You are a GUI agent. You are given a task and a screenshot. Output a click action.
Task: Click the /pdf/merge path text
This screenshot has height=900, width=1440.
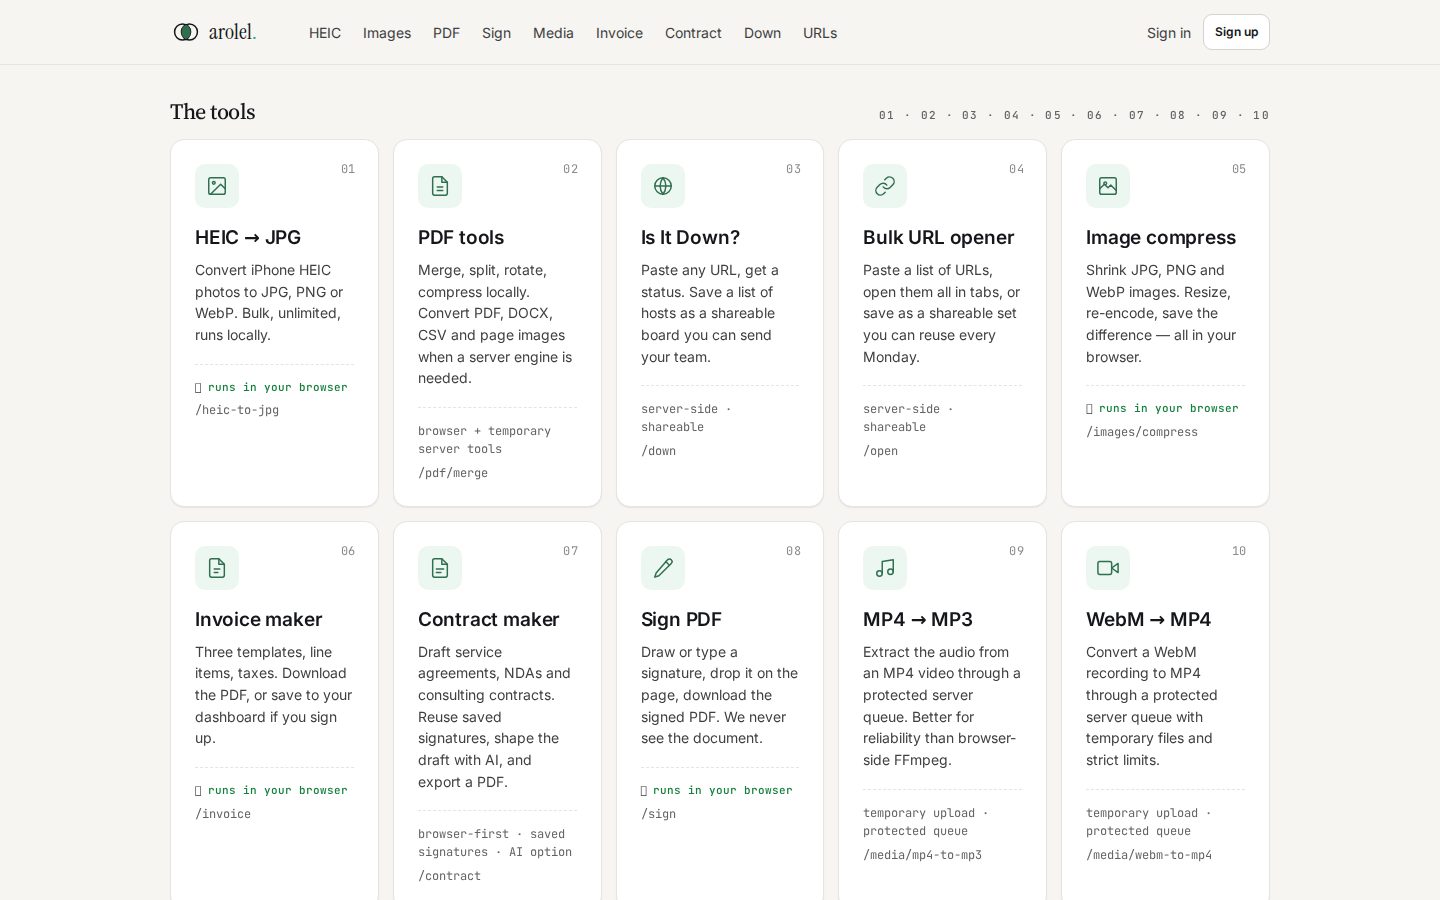pos(453,473)
